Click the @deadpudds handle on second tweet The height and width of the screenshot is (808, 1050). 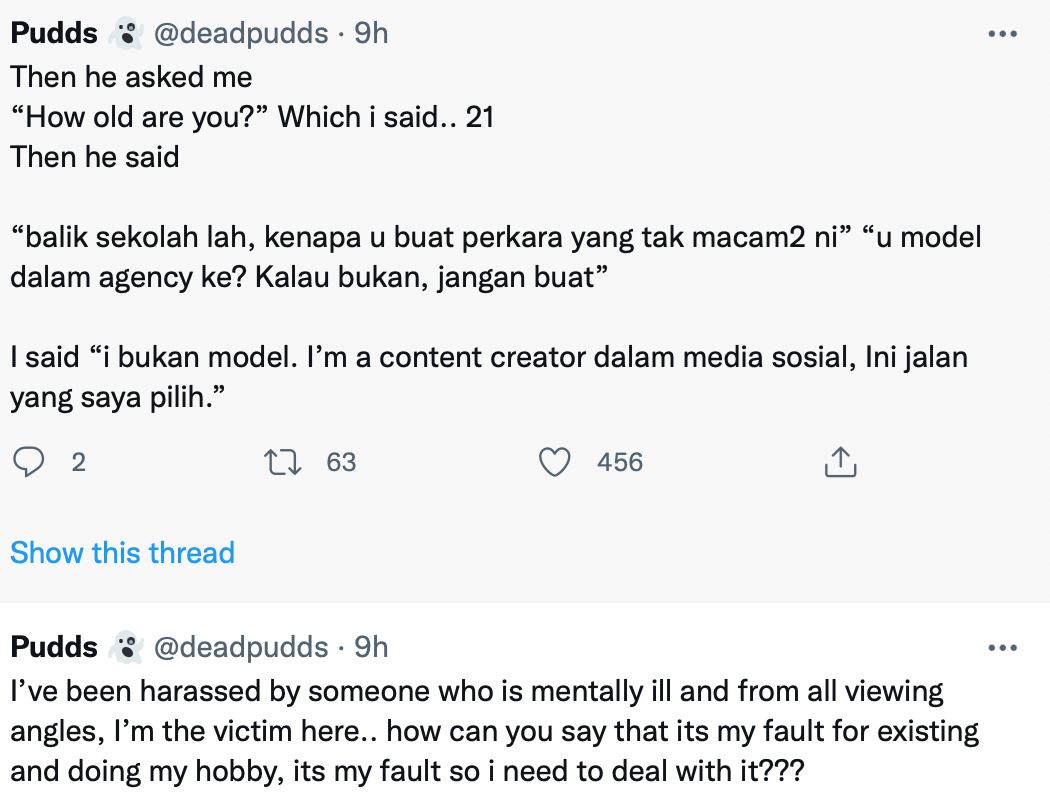240,647
